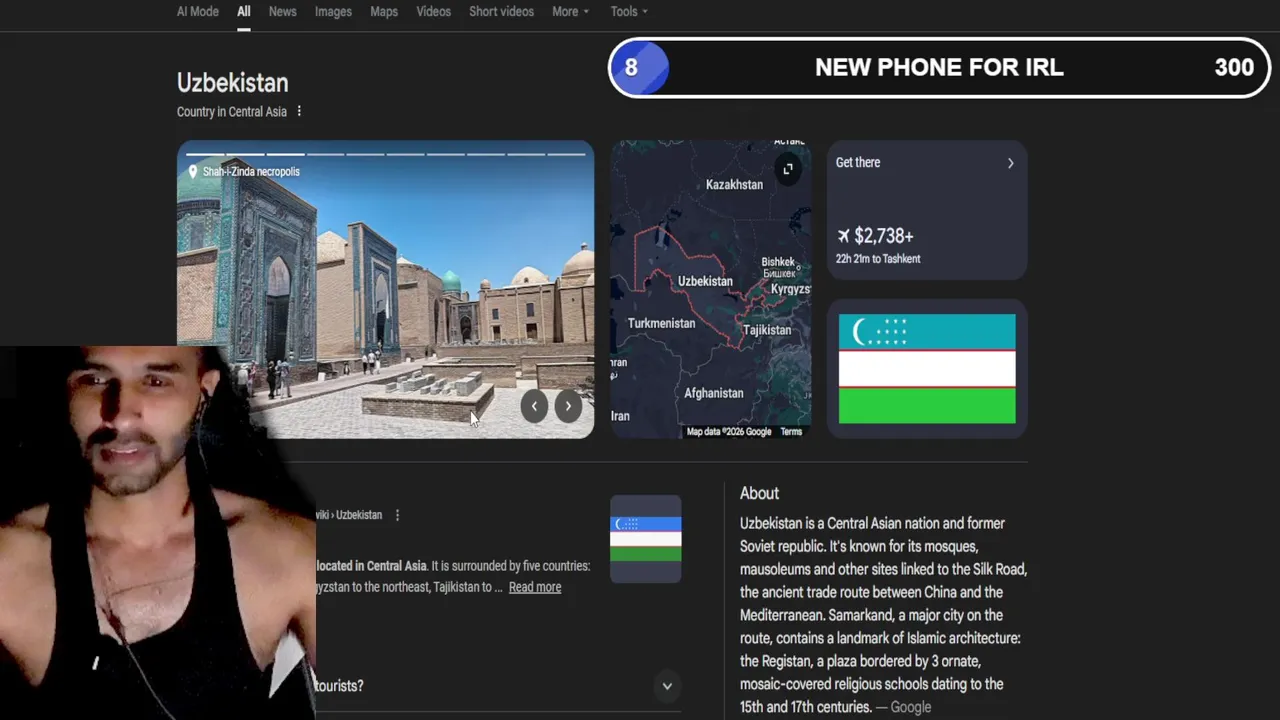Screen dimensions: 1280x720
Task: Open the large Uzbekistan flag image
Action: pyautogui.click(x=927, y=369)
